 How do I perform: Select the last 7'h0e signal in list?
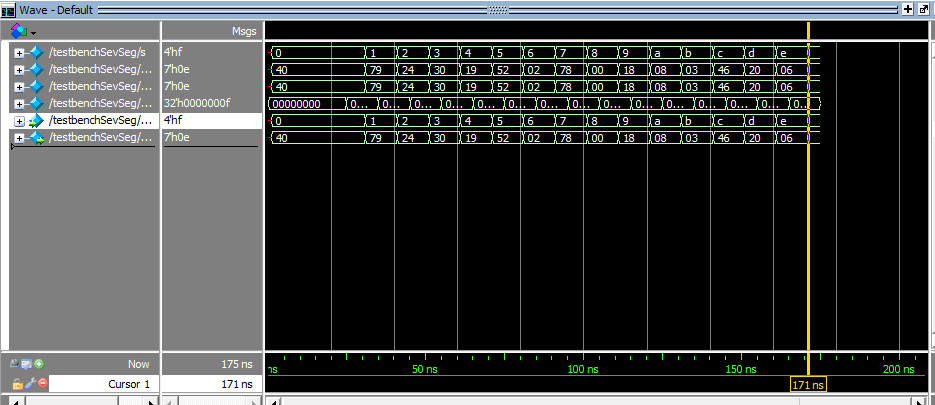(x=100, y=137)
